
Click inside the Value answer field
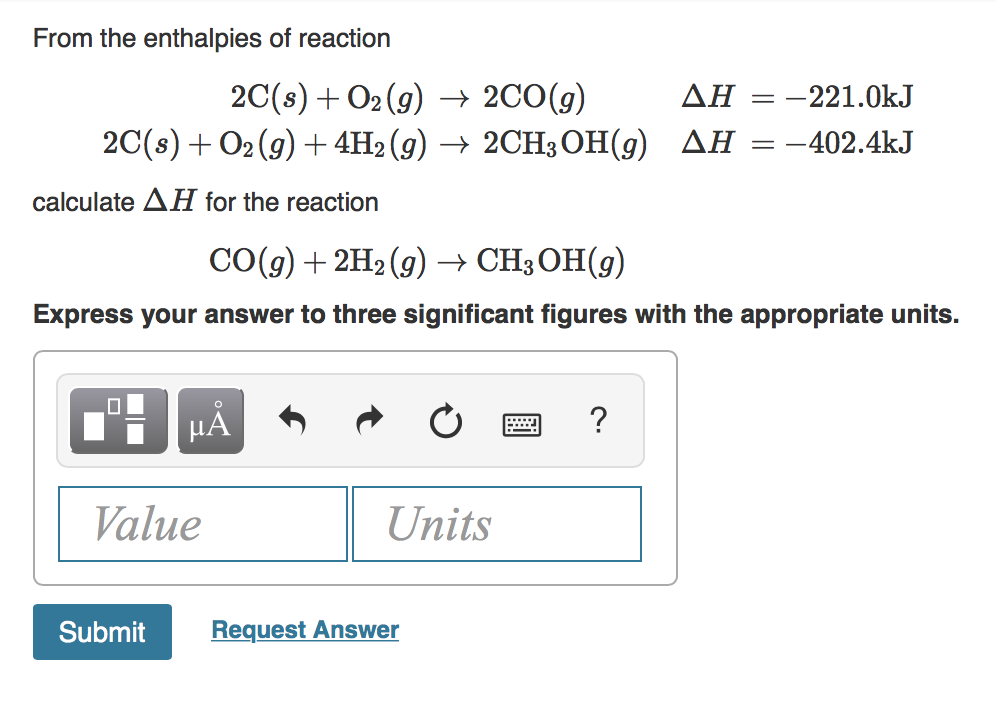pos(202,523)
